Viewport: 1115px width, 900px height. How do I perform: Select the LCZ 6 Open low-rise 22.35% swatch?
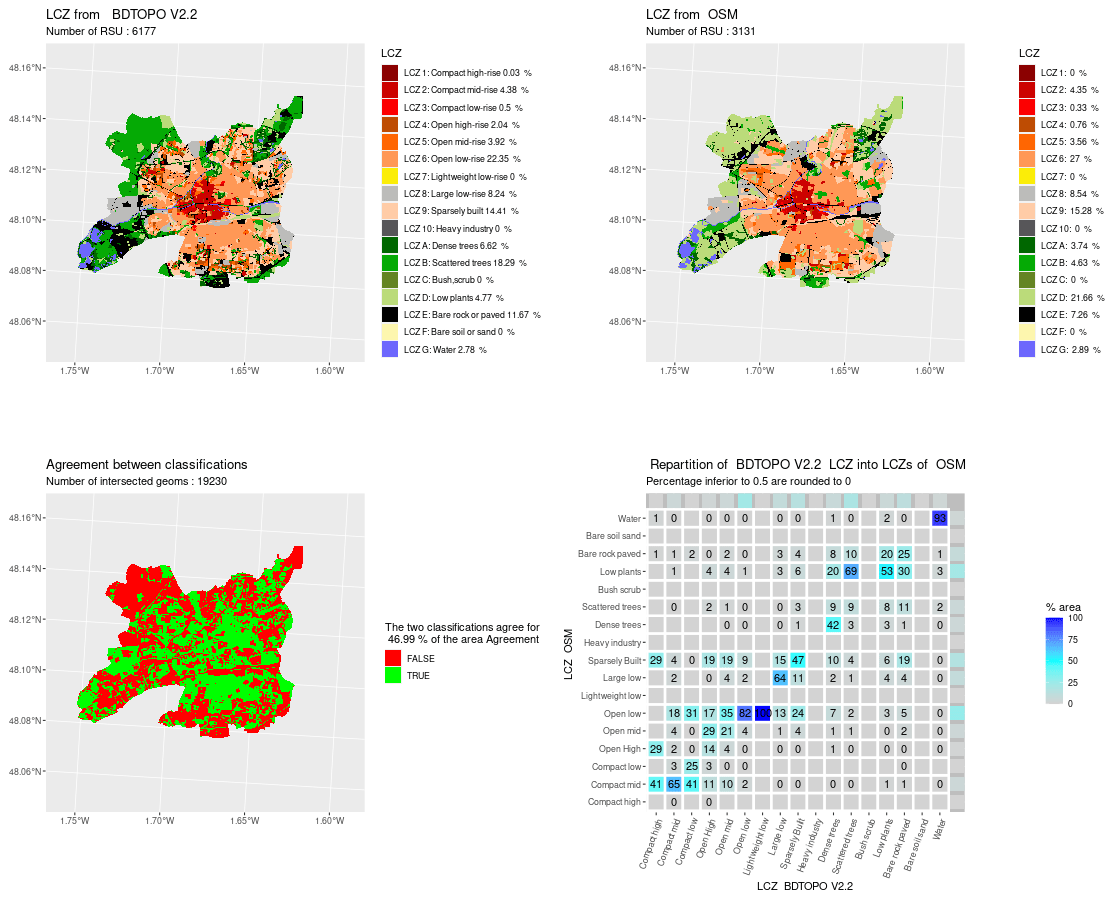pyautogui.click(x=390, y=160)
